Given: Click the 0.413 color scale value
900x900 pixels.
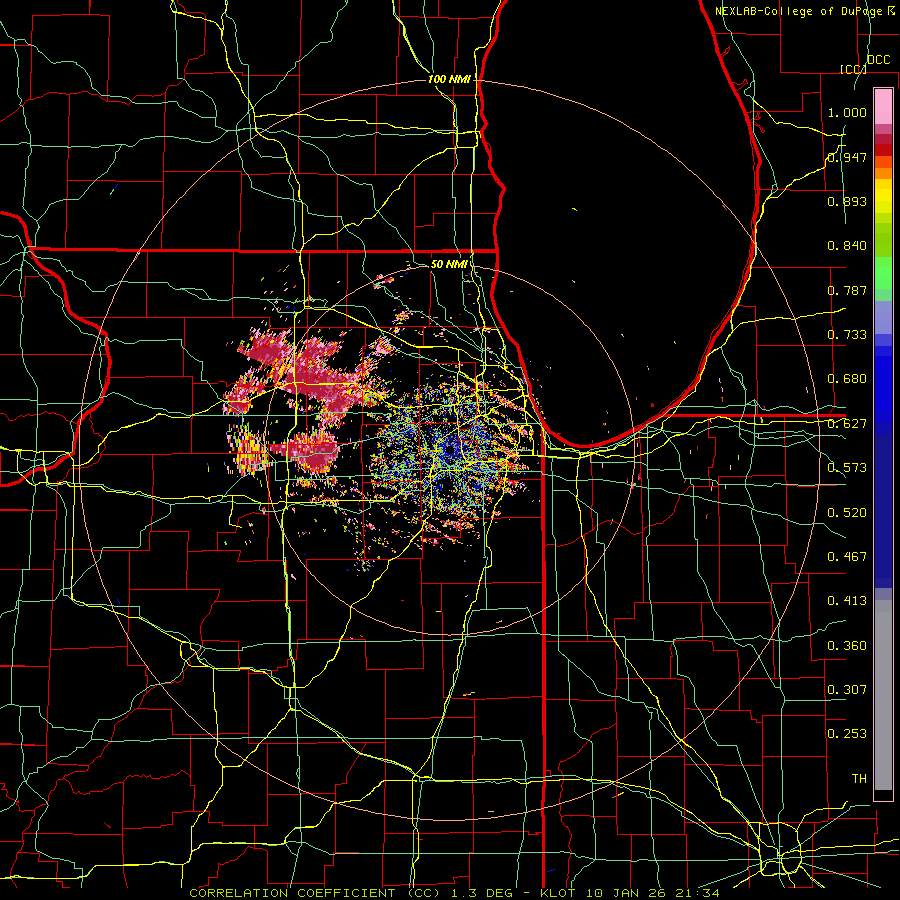Looking at the screenshot, I should click(847, 601).
